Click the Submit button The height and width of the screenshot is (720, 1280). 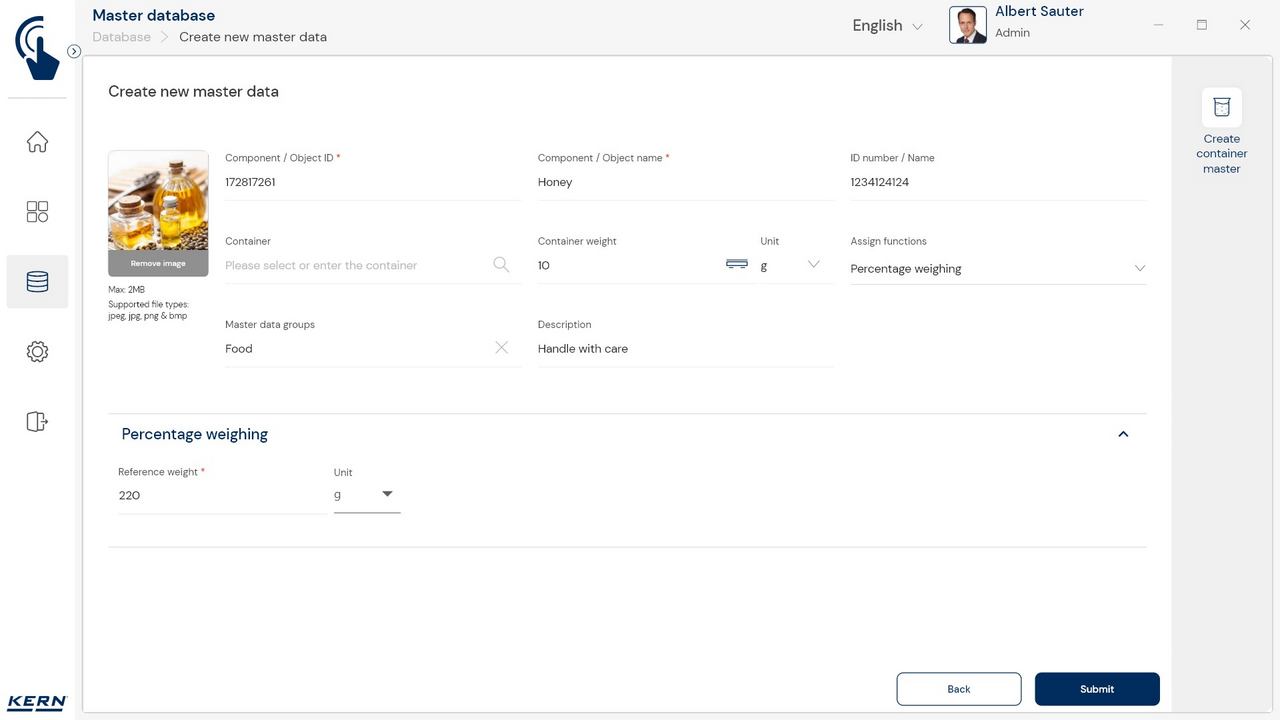(x=1097, y=689)
